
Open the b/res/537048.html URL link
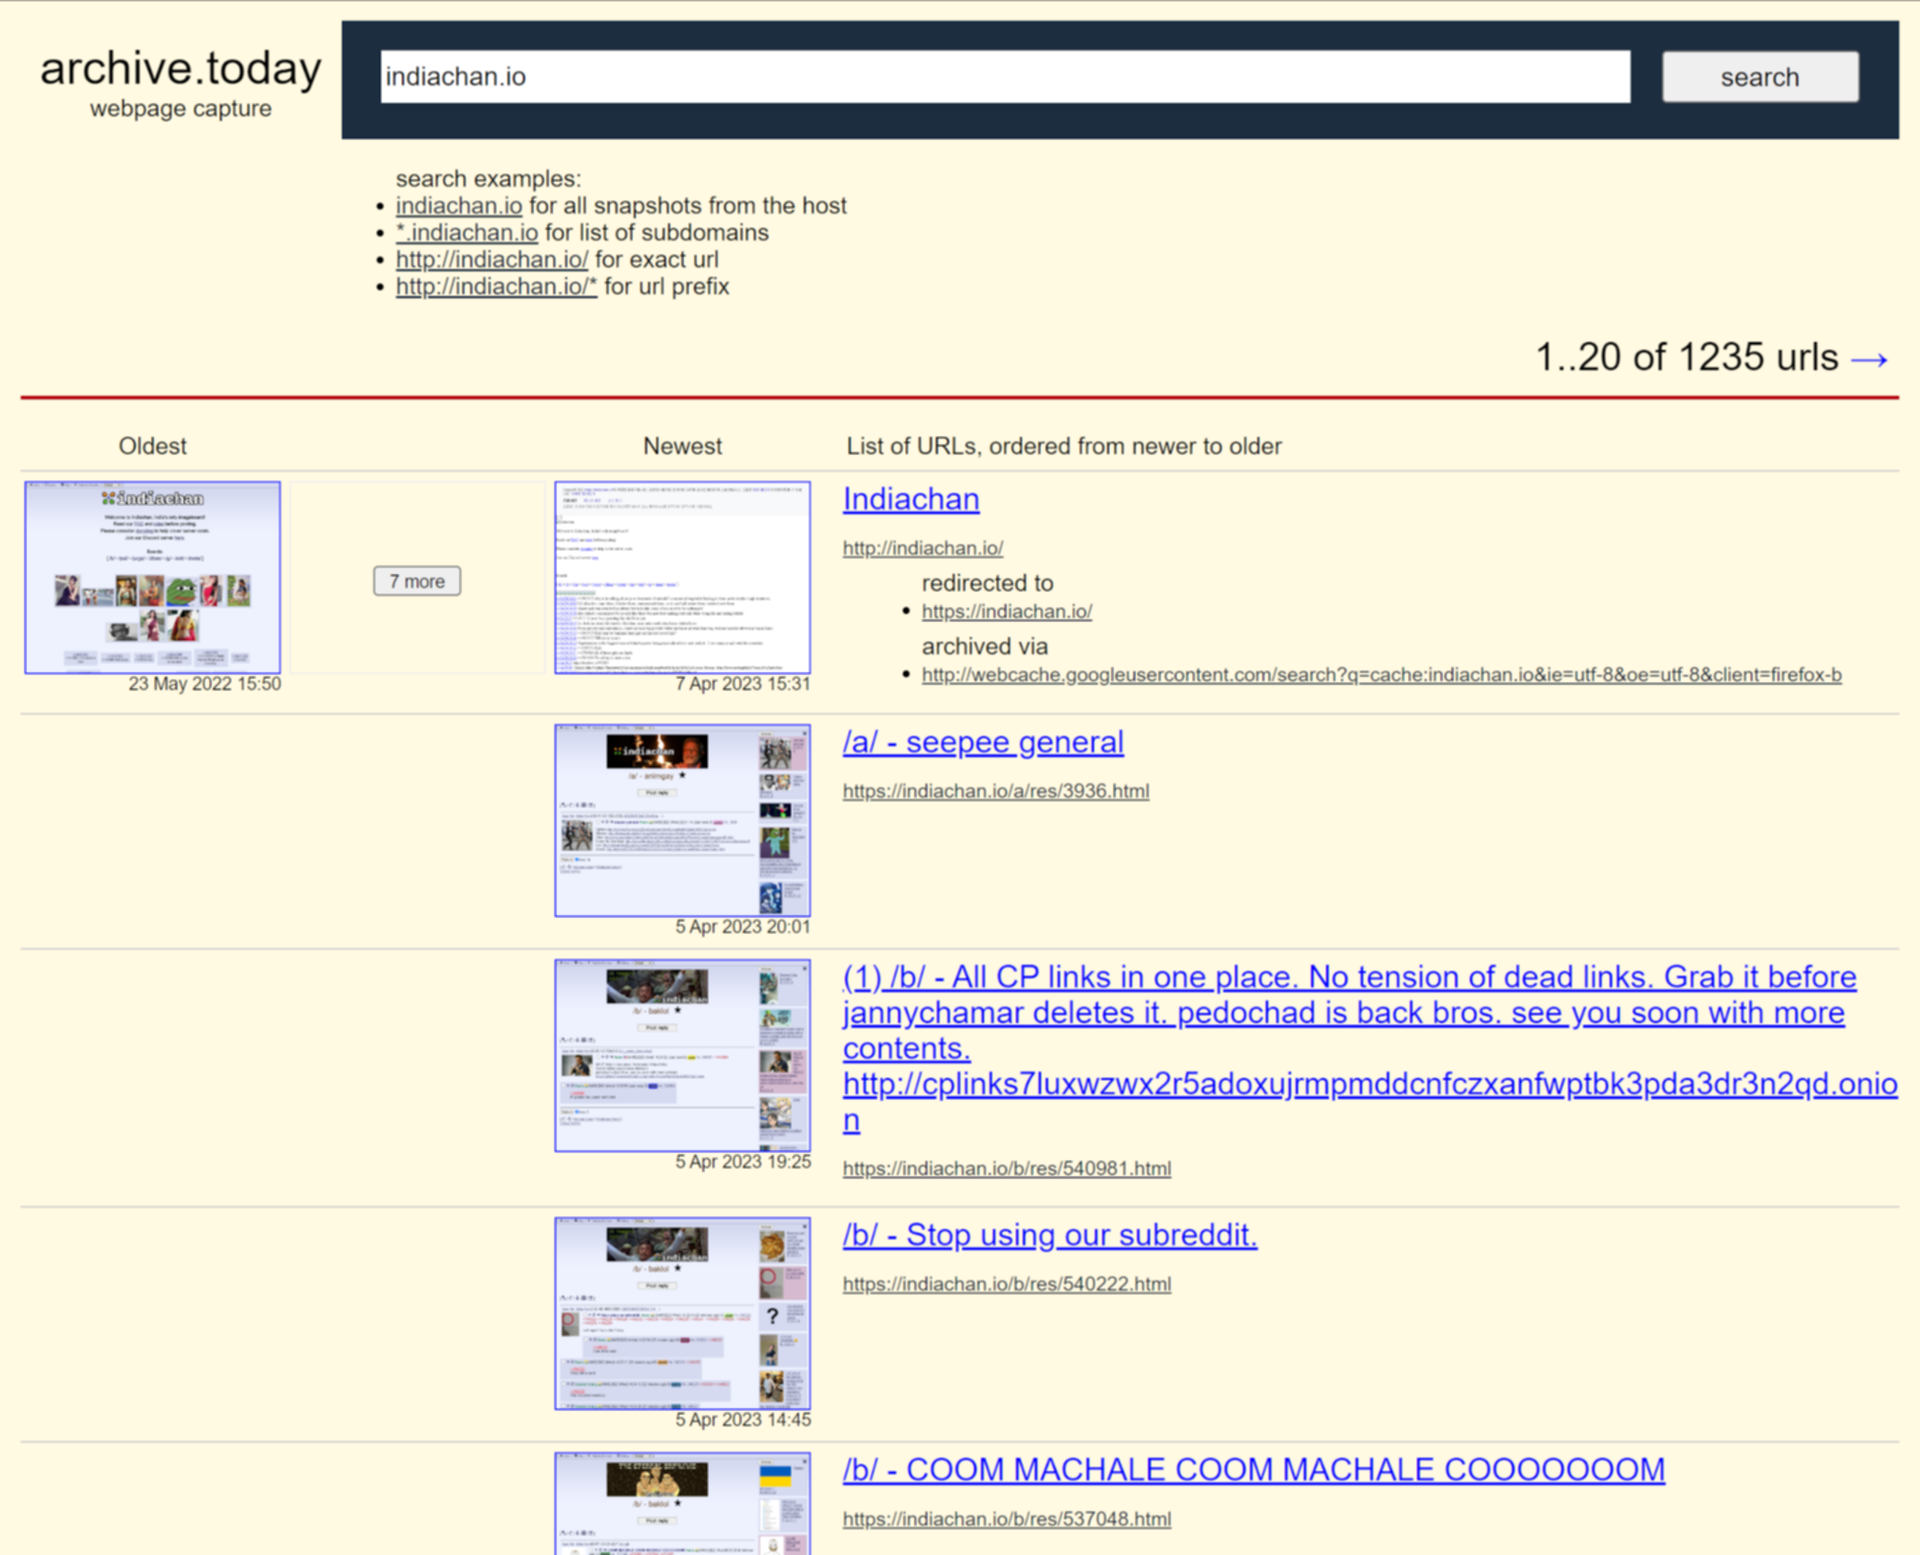[1007, 1519]
